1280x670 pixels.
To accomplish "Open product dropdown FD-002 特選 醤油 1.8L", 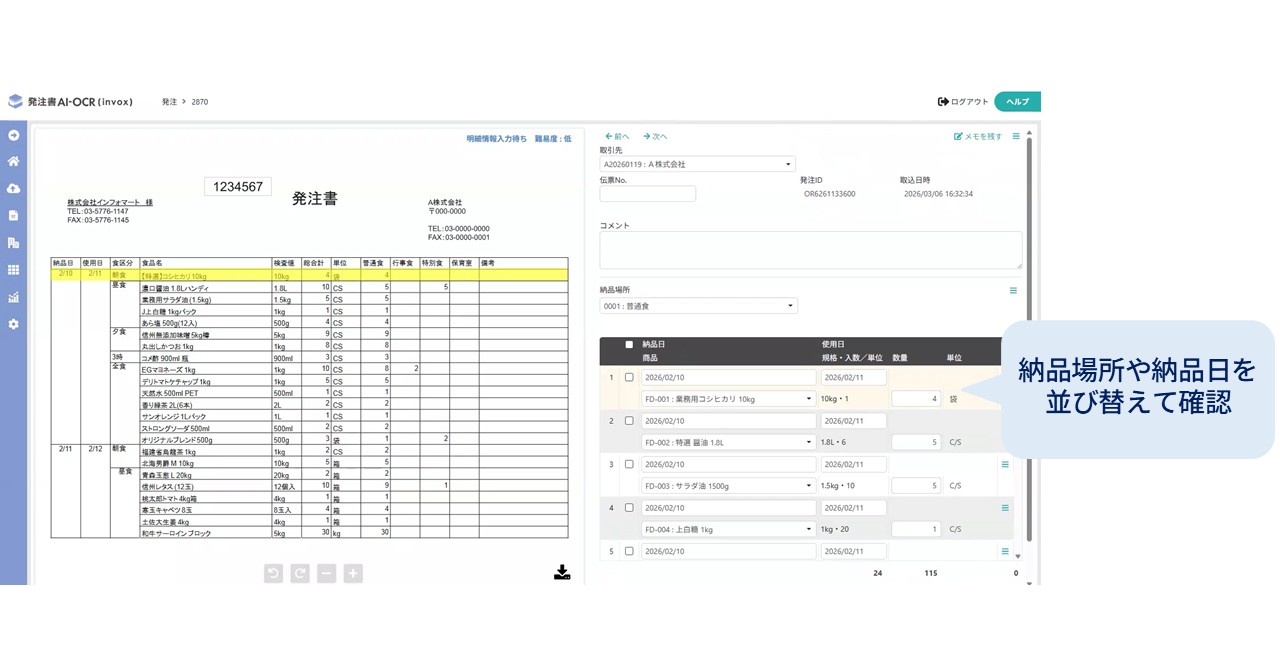I will 728,442.
